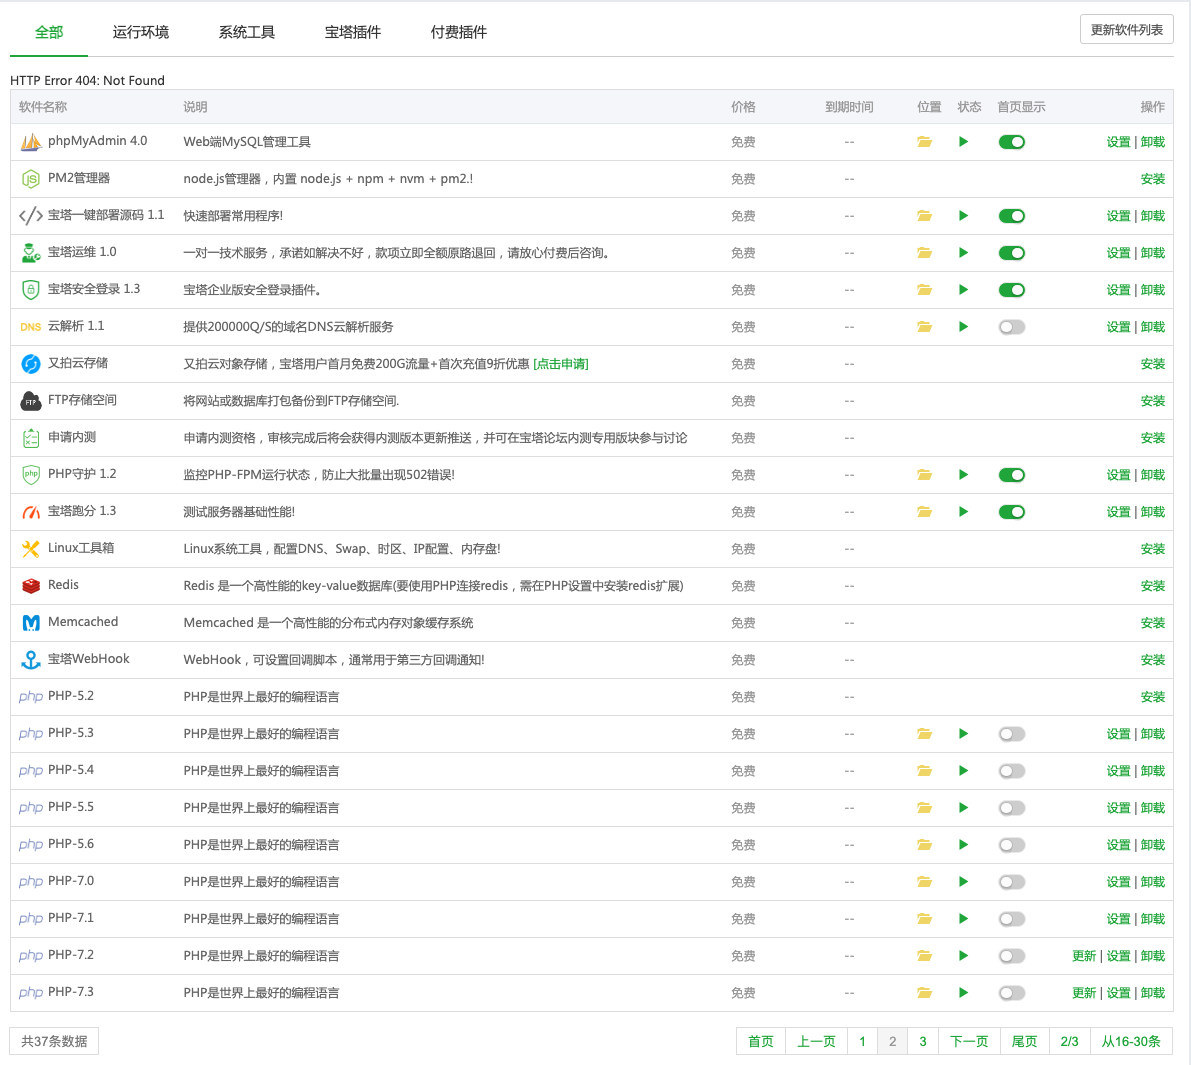
Task: Click the Redis red cube icon
Action: pos(30,586)
